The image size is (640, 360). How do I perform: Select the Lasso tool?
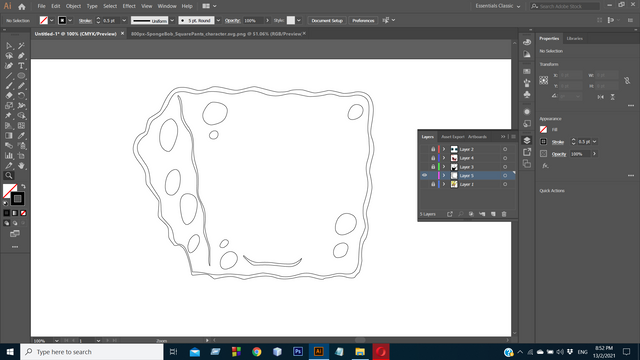click(9, 56)
